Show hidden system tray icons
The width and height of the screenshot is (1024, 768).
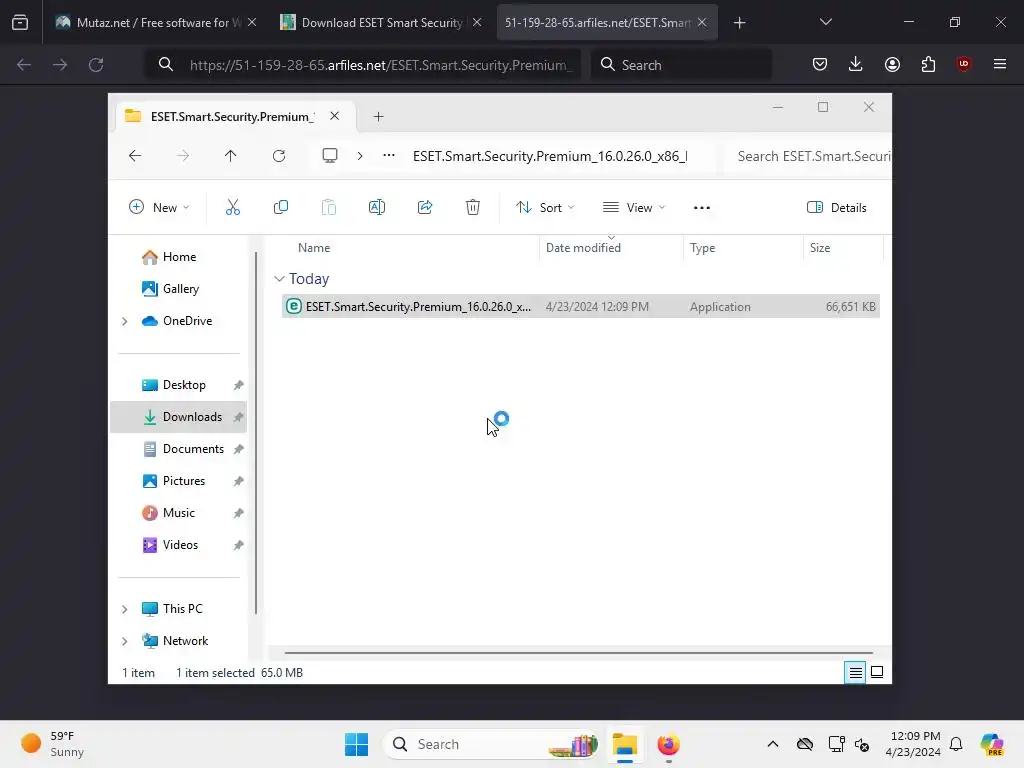[773, 744]
